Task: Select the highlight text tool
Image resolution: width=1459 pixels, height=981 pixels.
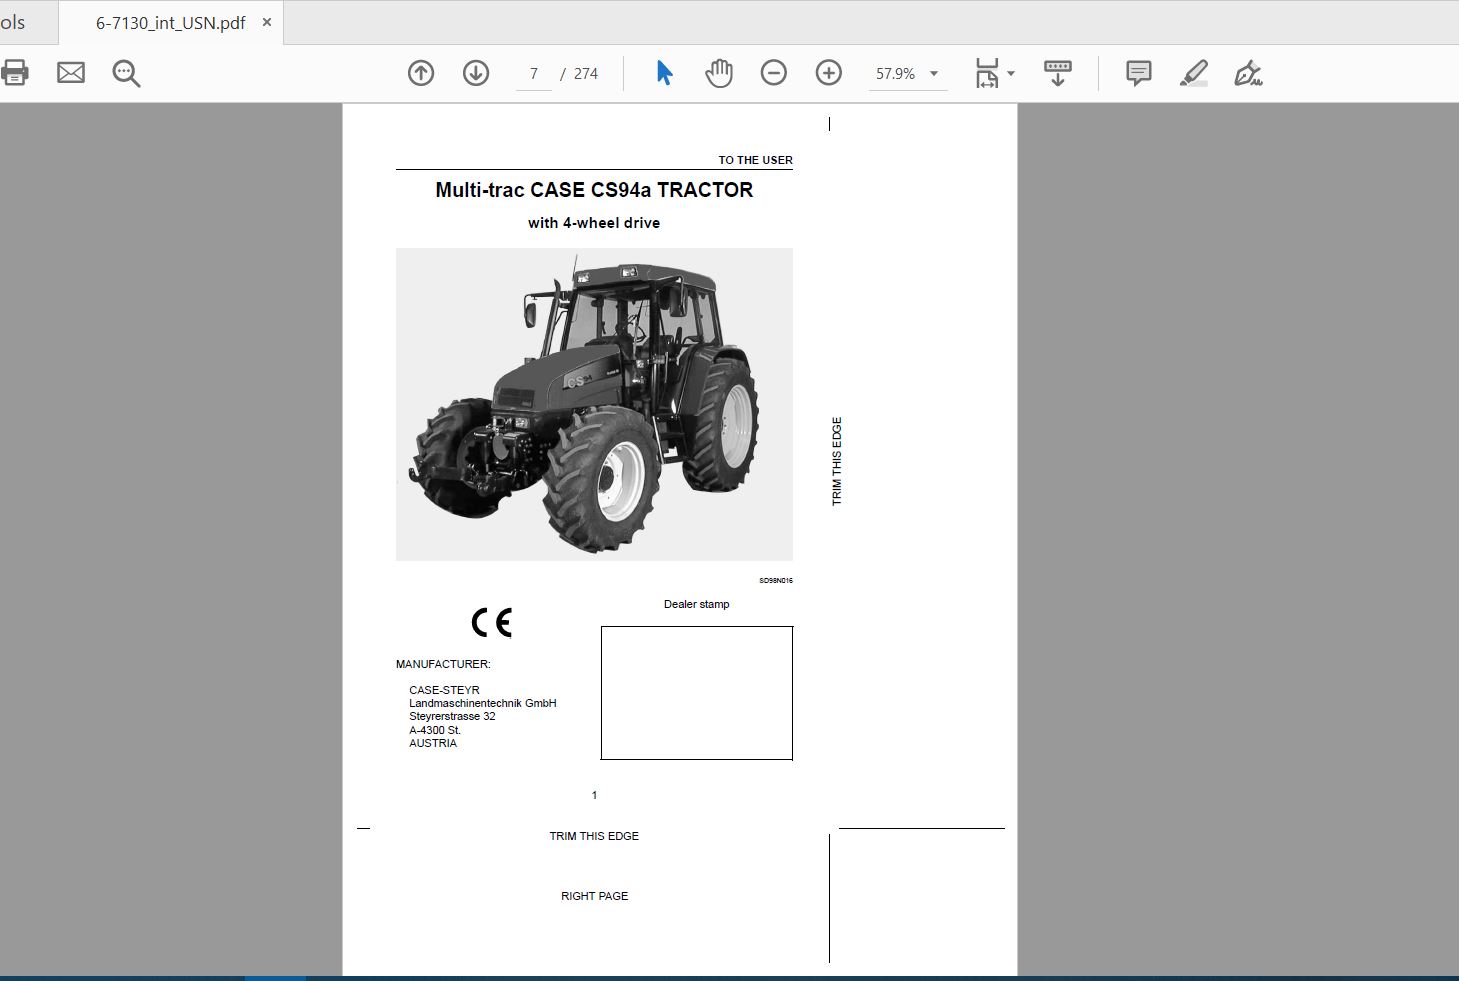Action: click(1194, 73)
